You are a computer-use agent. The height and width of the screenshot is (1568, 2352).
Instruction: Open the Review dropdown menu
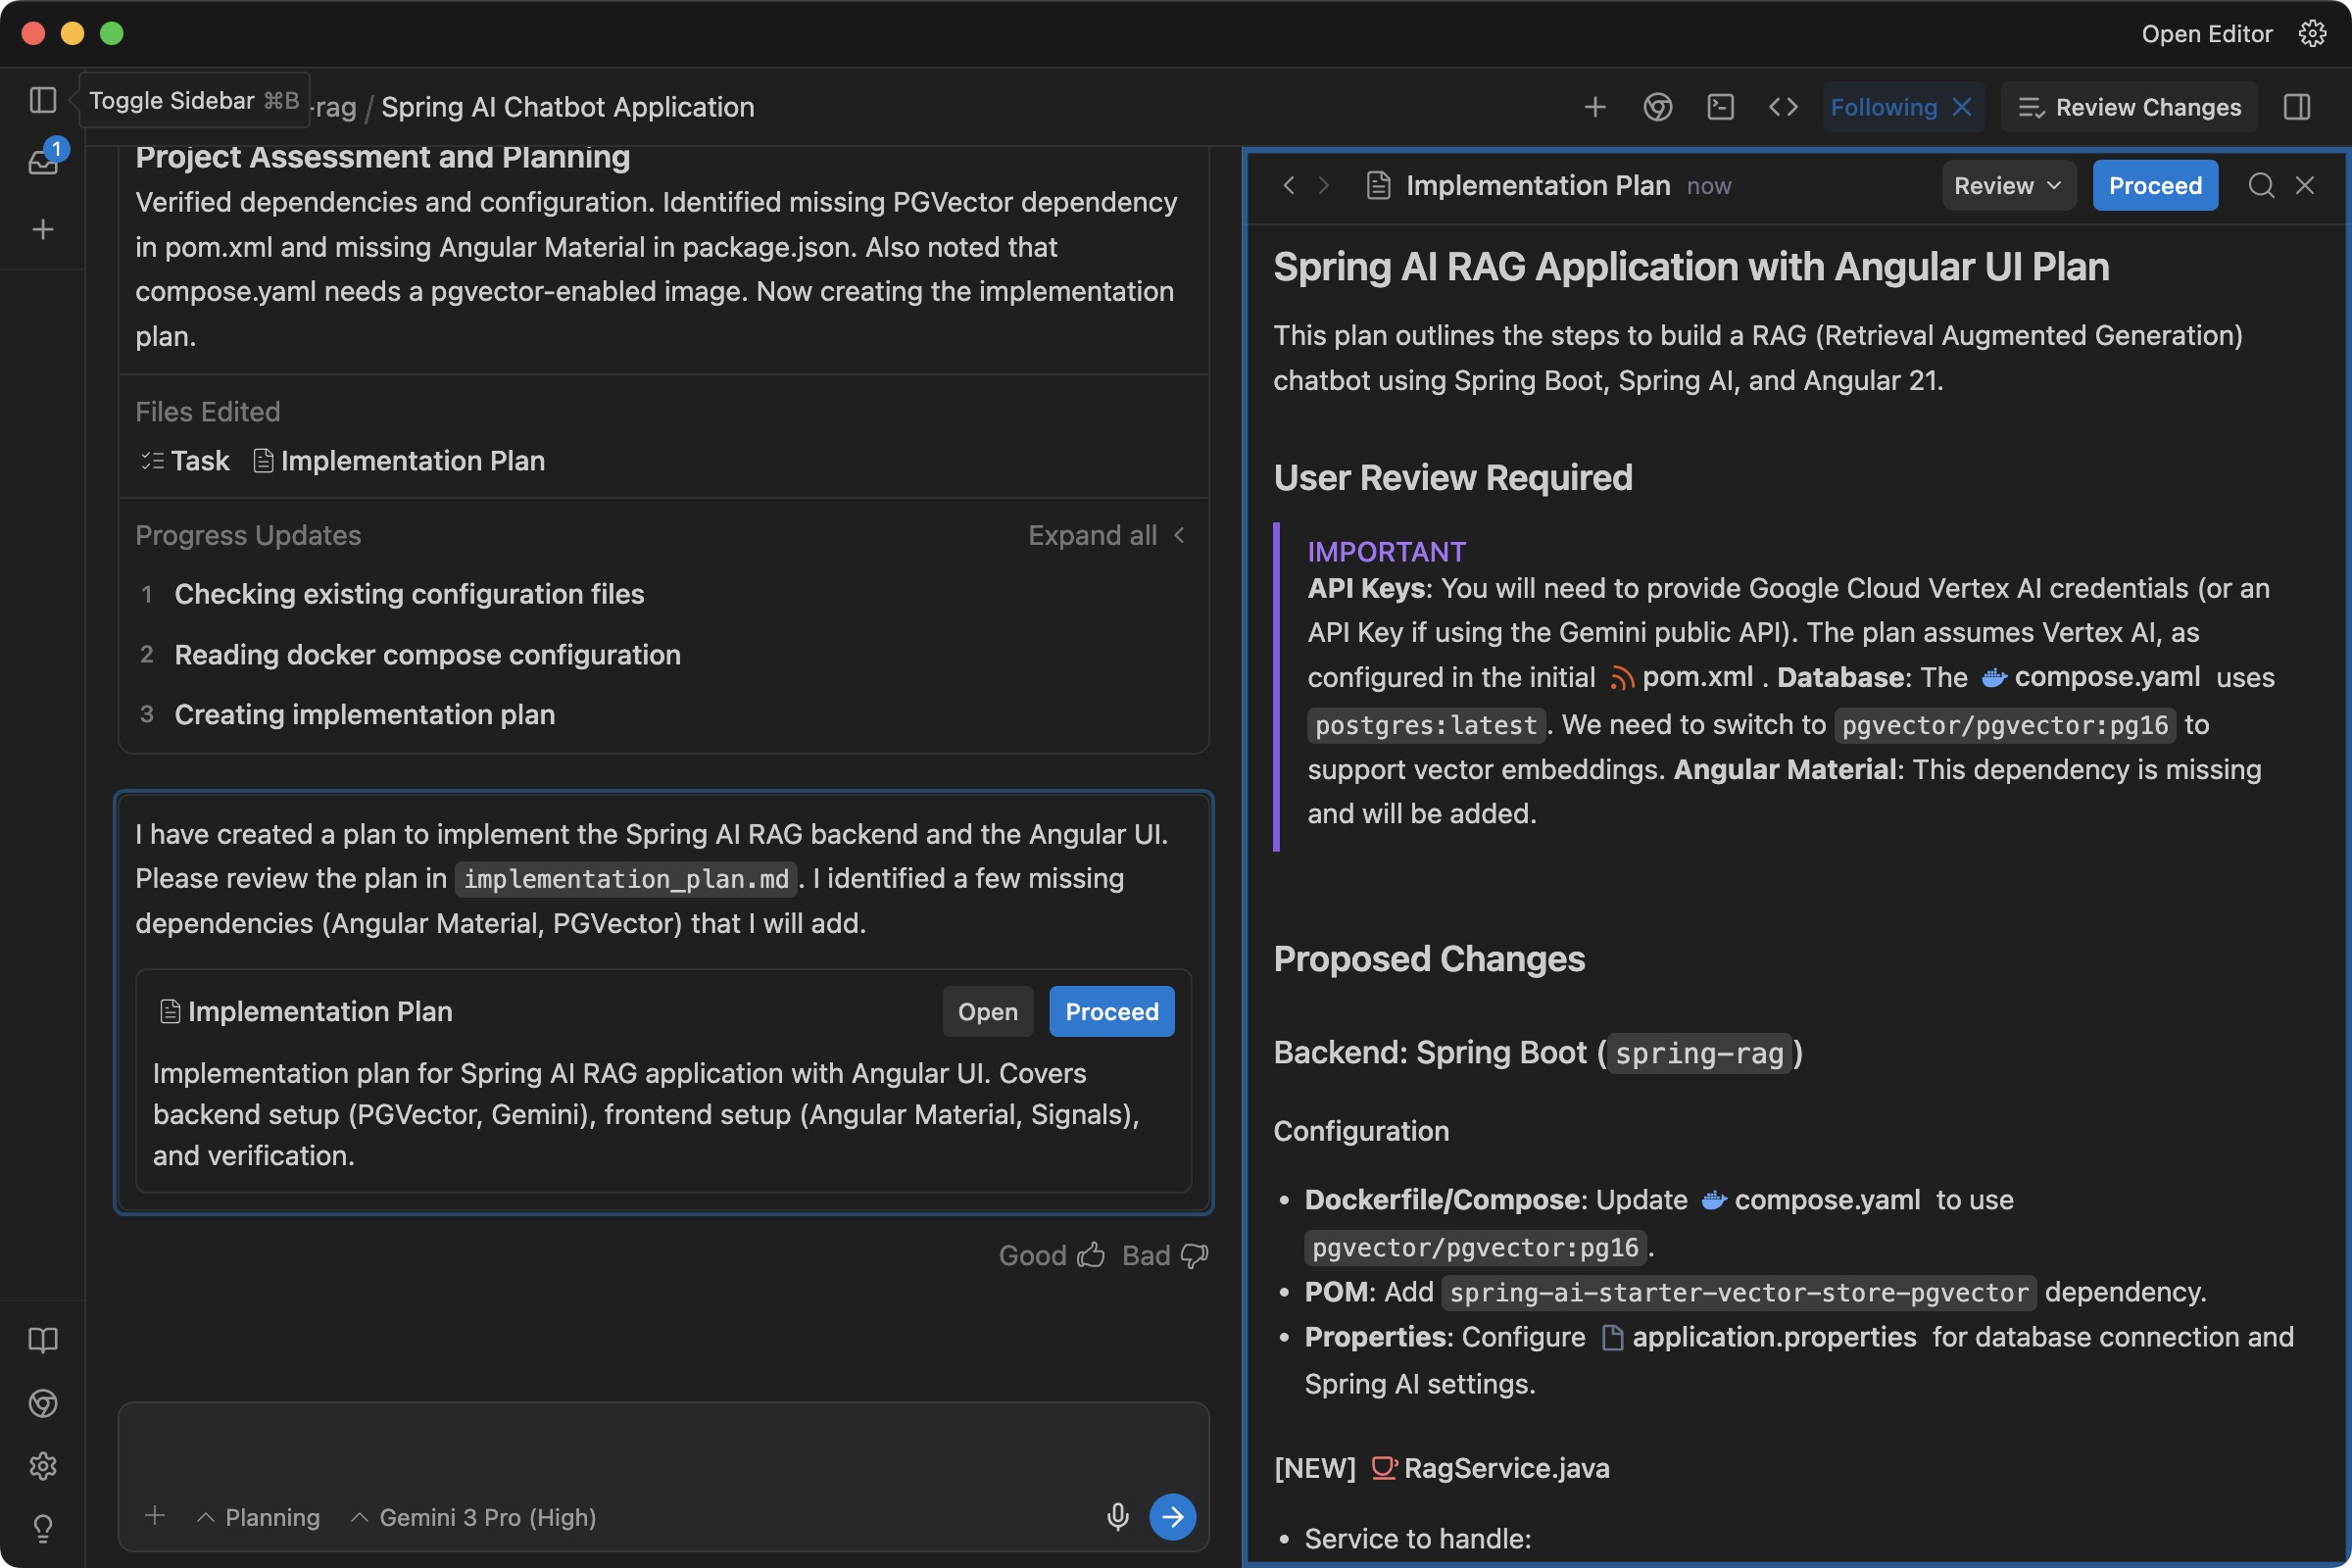pyautogui.click(x=2008, y=185)
